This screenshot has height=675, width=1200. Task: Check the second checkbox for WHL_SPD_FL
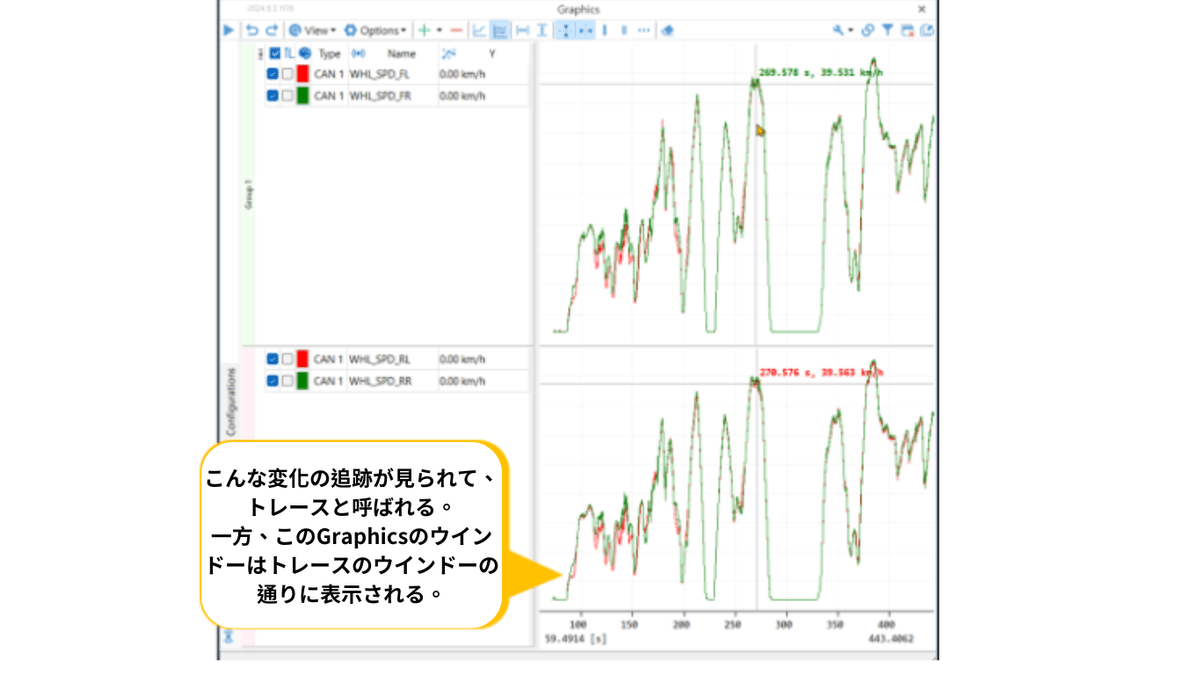coord(287,74)
